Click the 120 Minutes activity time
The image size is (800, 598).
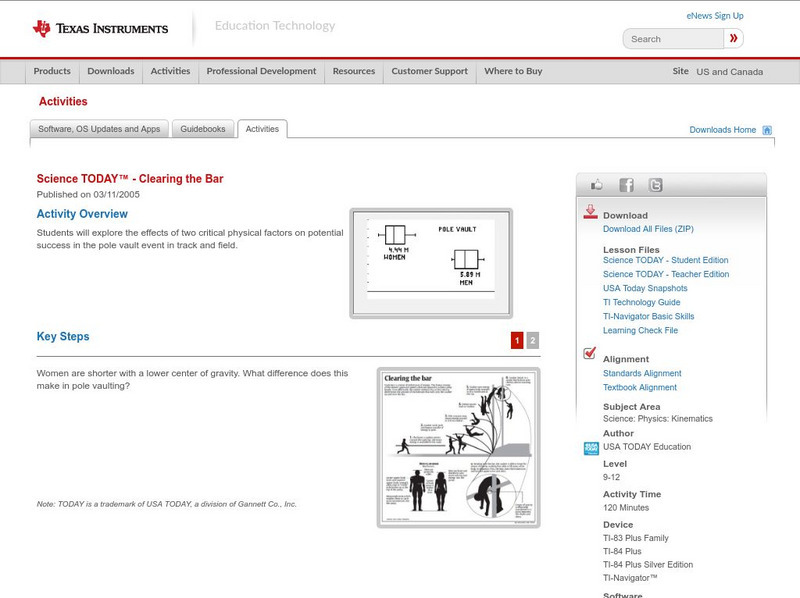(x=626, y=508)
